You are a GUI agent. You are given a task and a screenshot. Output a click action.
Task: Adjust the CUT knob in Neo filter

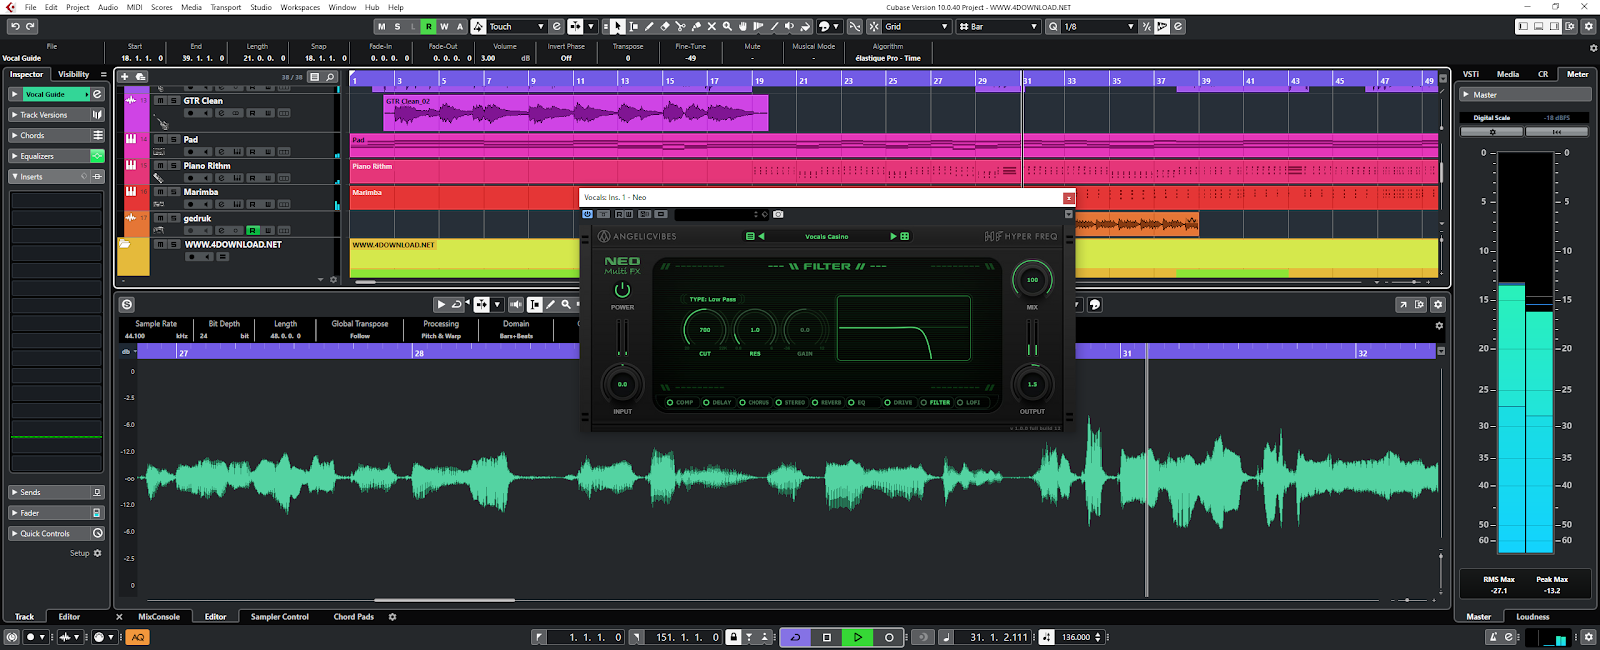tap(705, 329)
